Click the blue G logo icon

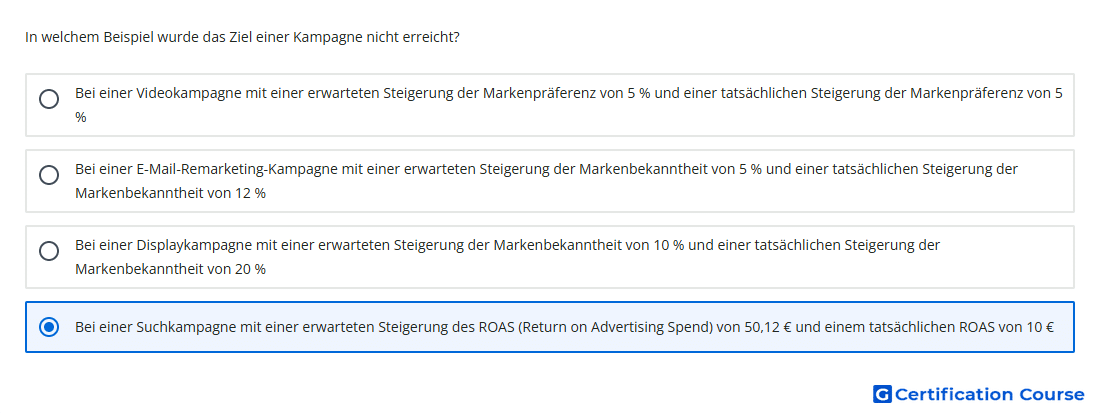coord(882,394)
